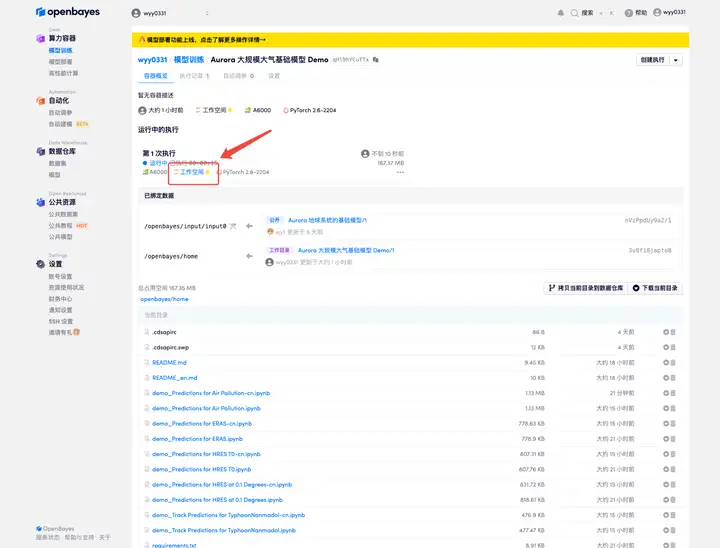Open 财务中心 in the sidebar

tap(60, 299)
